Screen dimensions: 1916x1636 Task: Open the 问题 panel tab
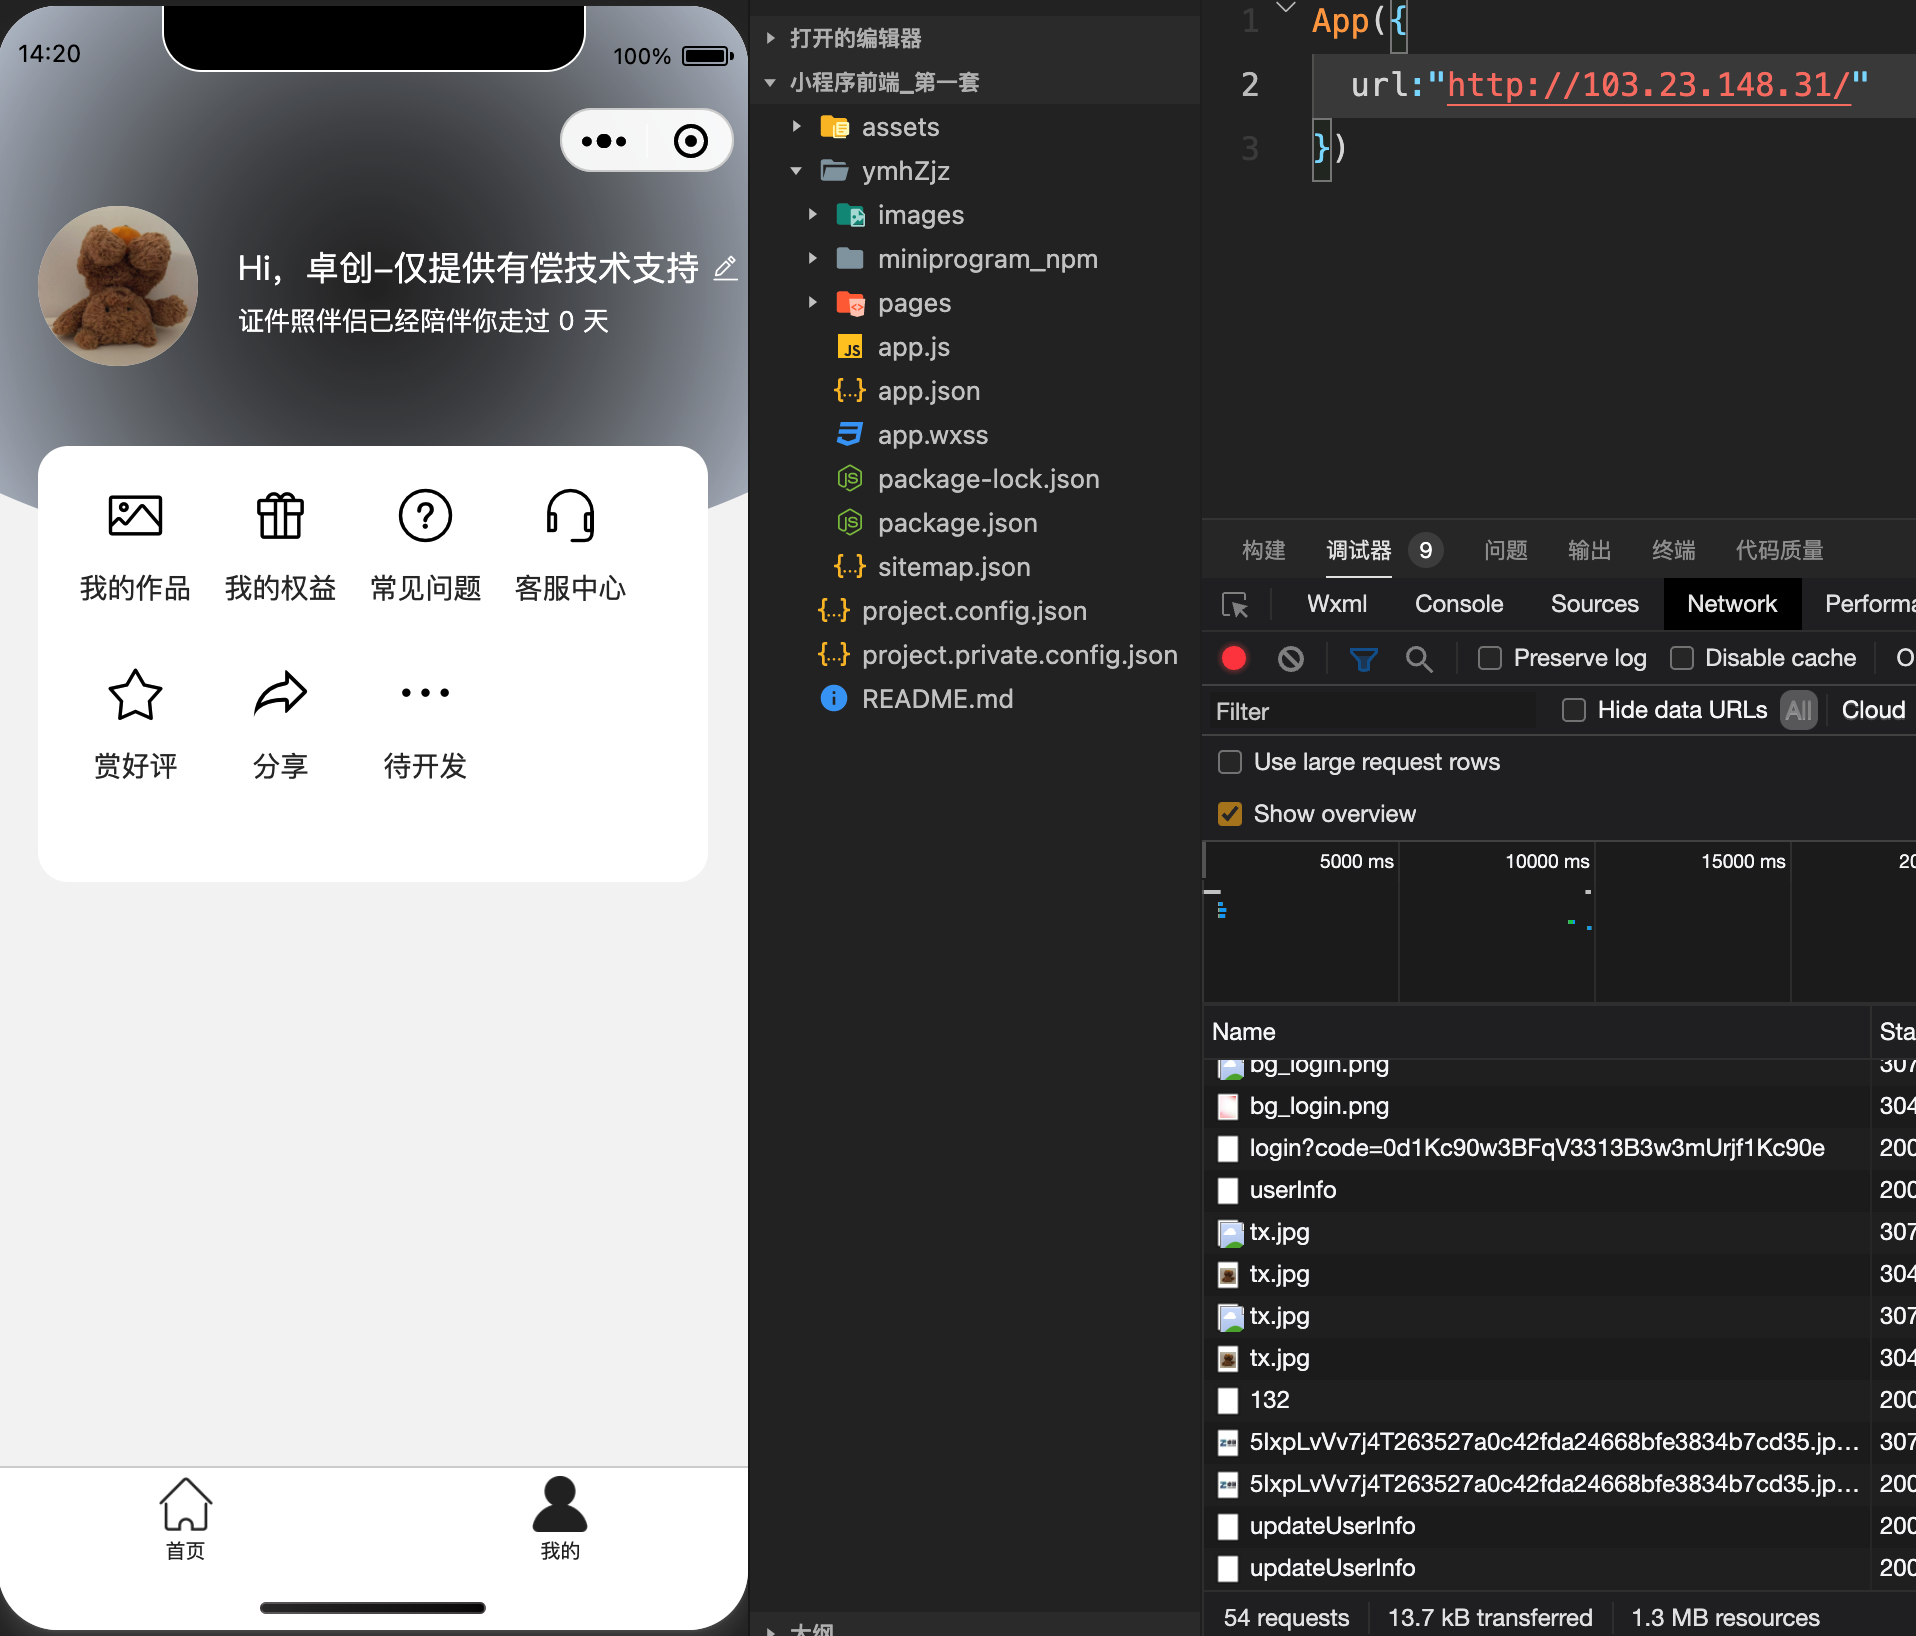click(x=1506, y=550)
